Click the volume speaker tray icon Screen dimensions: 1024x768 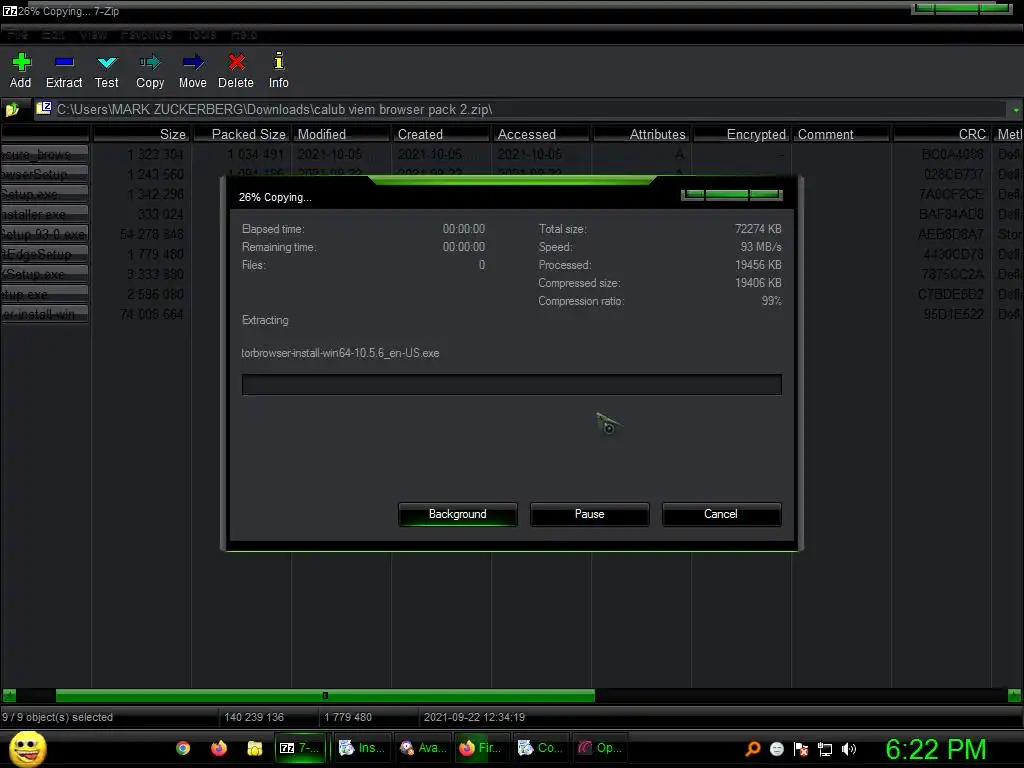coord(849,748)
